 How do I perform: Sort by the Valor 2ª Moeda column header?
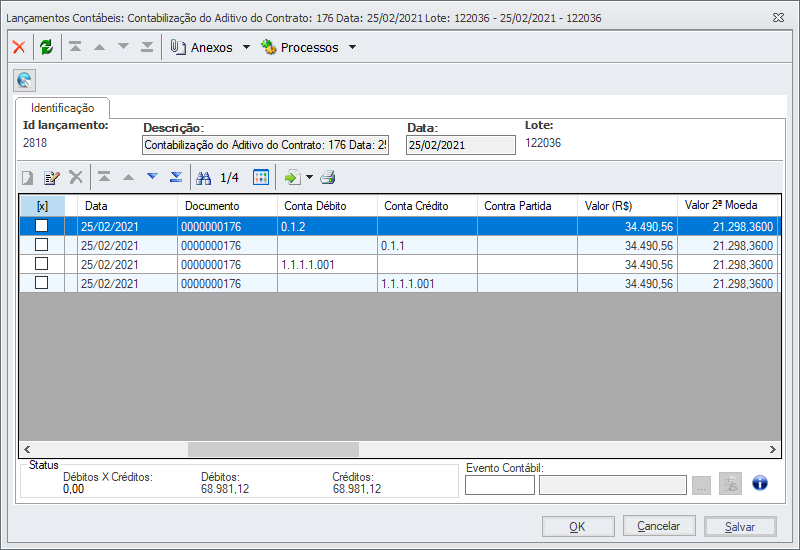point(728,206)
